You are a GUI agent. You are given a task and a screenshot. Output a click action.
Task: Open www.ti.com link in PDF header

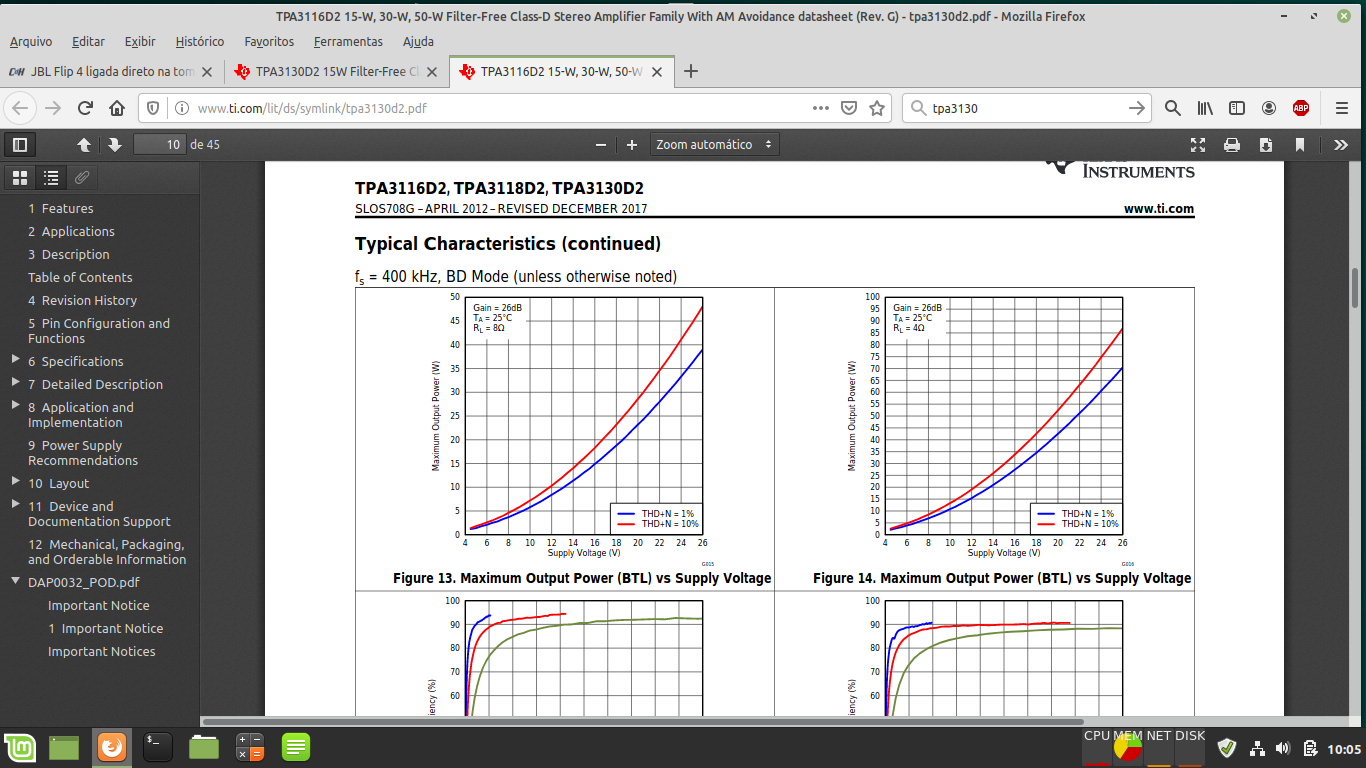point(1159,209)
